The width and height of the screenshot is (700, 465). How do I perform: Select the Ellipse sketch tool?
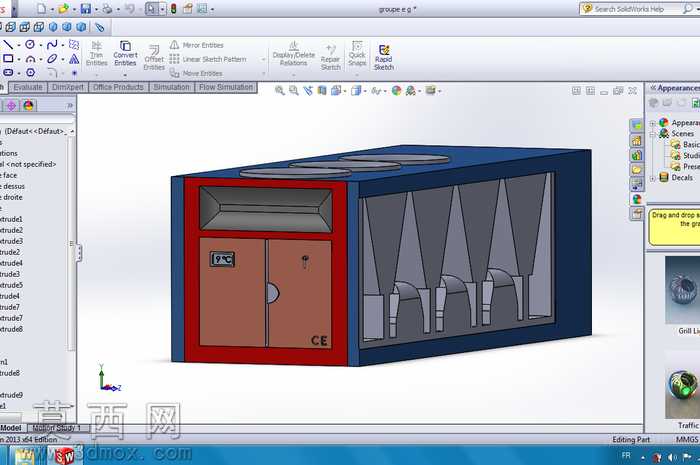coord(52,58)
